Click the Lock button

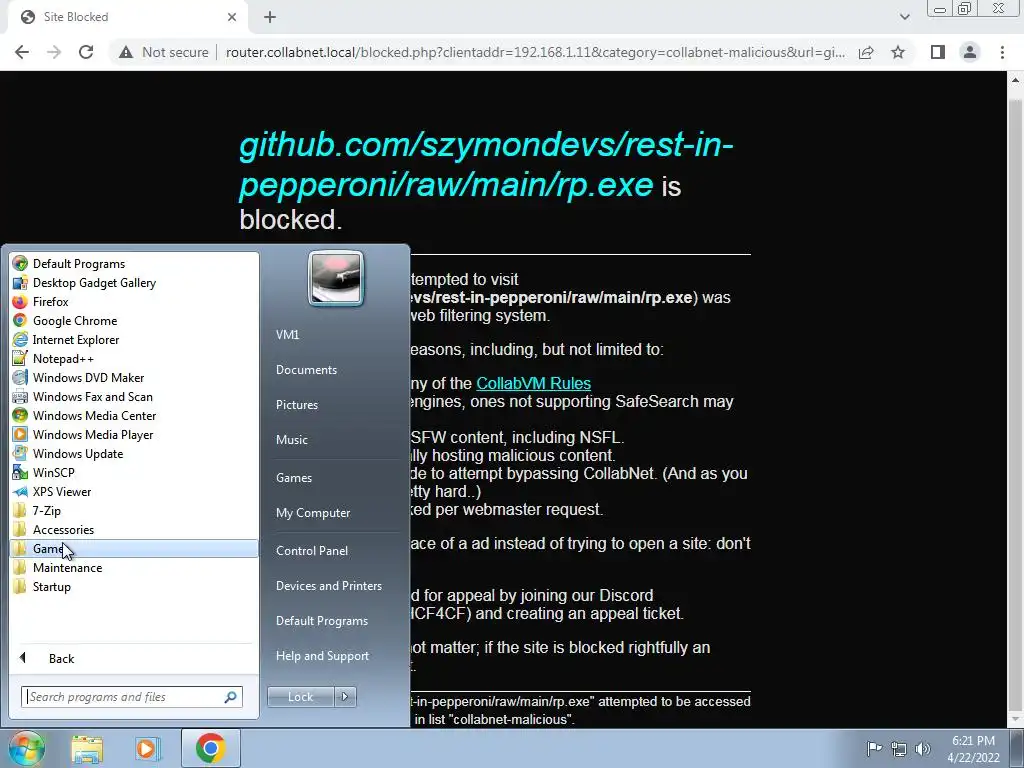coord(300,697)
